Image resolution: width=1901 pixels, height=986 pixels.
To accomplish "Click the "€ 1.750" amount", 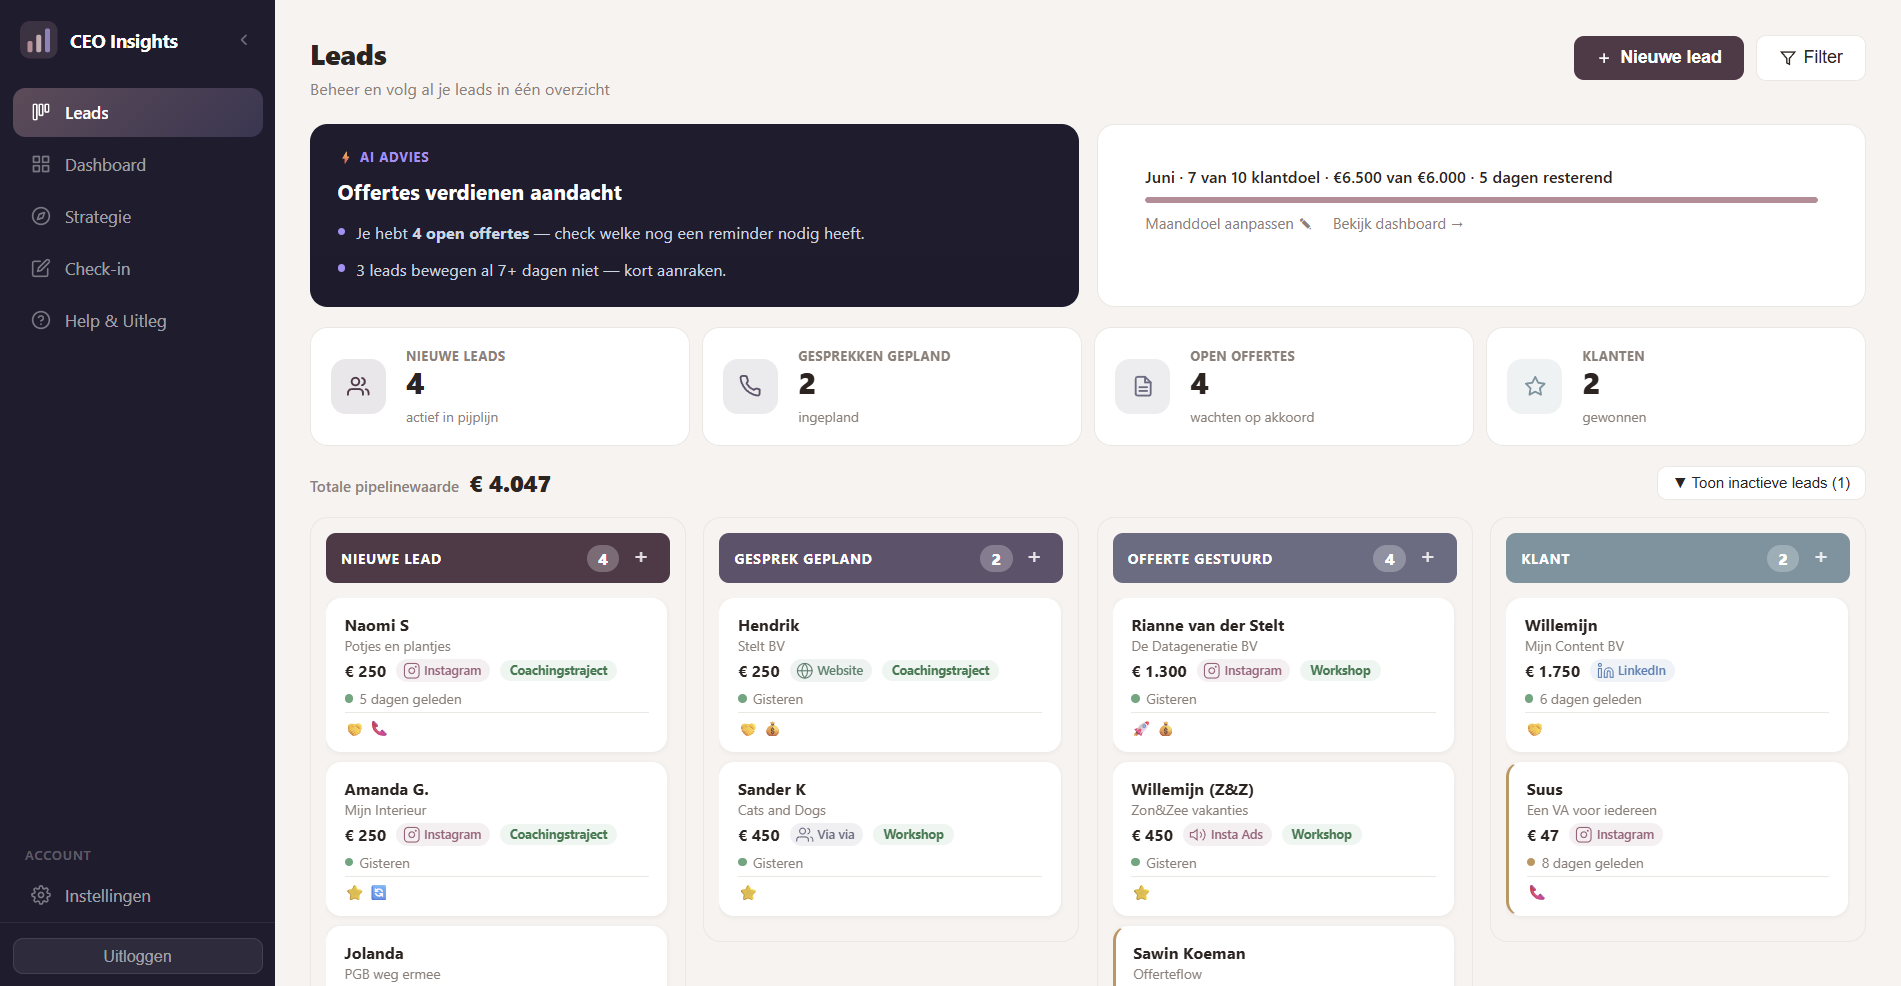I will (1552, 671).
